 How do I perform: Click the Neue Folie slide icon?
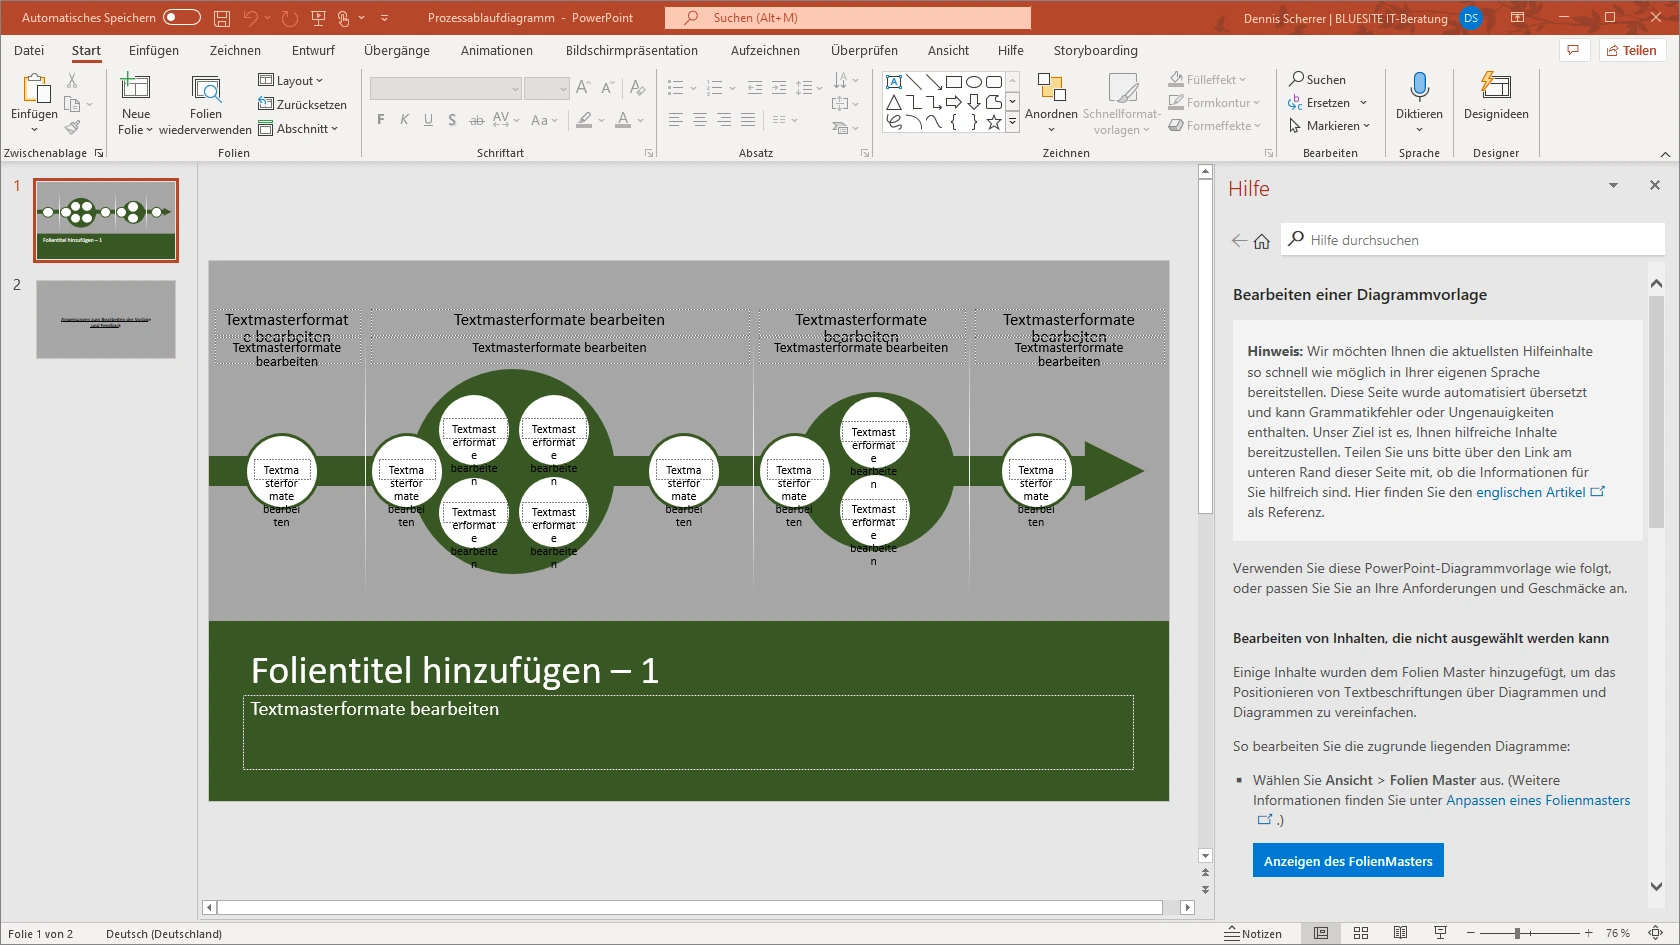(x=135, y=89)
